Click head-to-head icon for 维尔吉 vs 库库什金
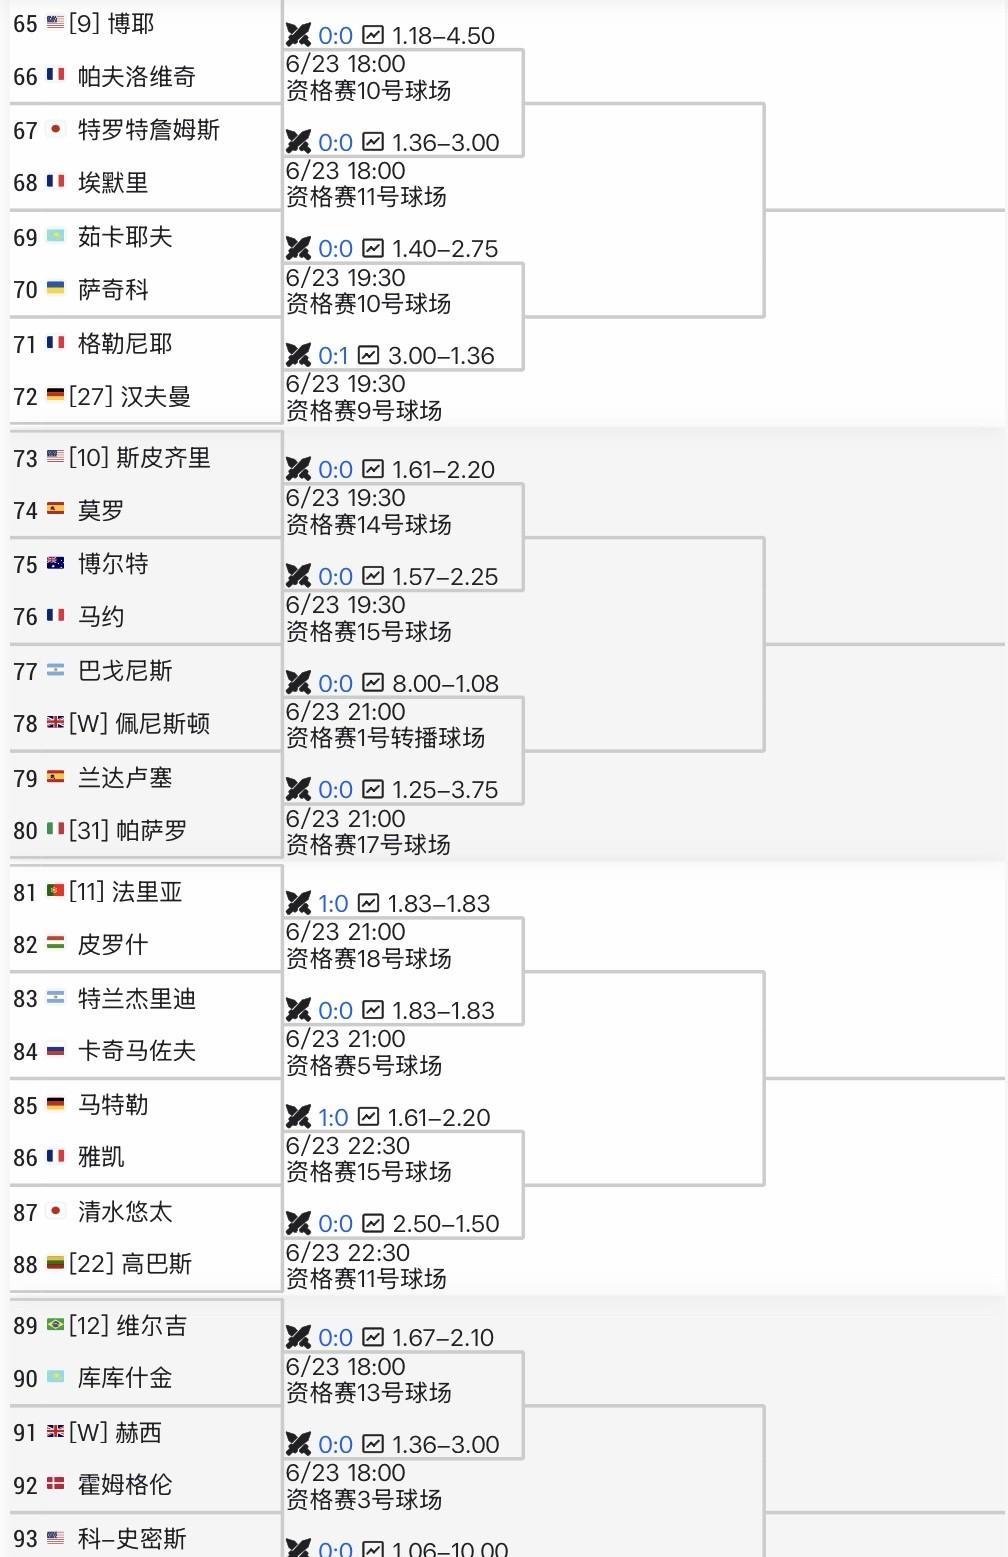Screen dimensions: 1008x1557 [298, 1337]
